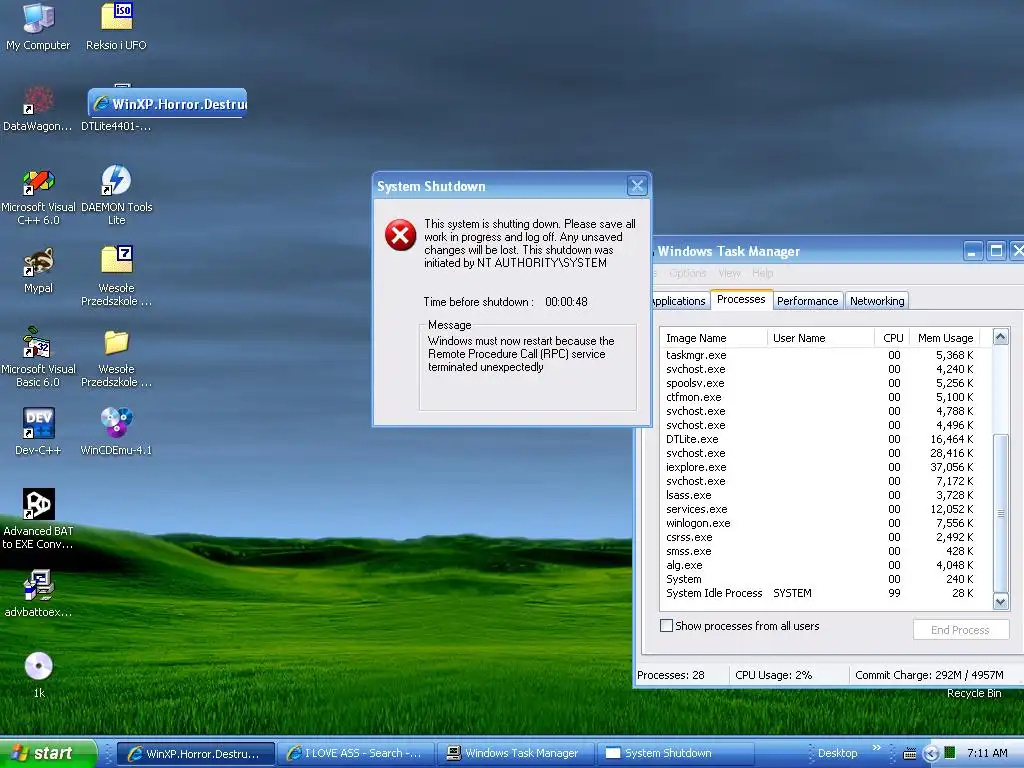The image size is (1024, 768).
Task: Select the Microsoft Visual Basic 6.0 icon
Action: 38,344
